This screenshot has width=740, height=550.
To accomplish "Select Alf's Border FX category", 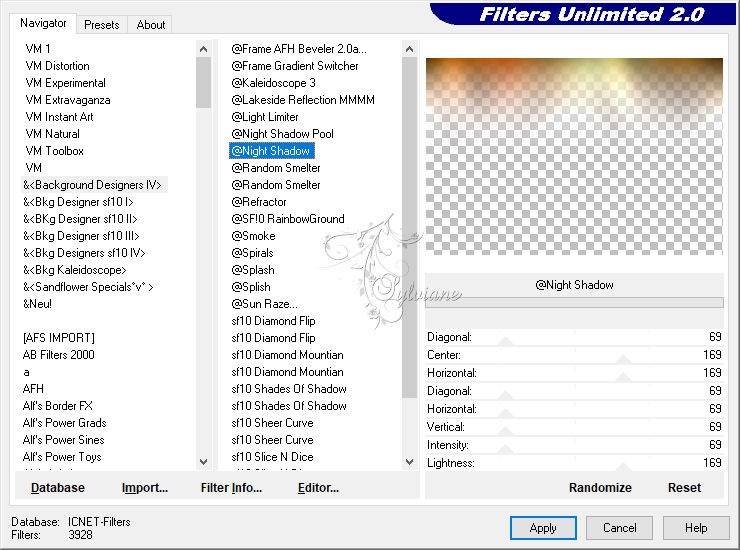I will (58, 406).
